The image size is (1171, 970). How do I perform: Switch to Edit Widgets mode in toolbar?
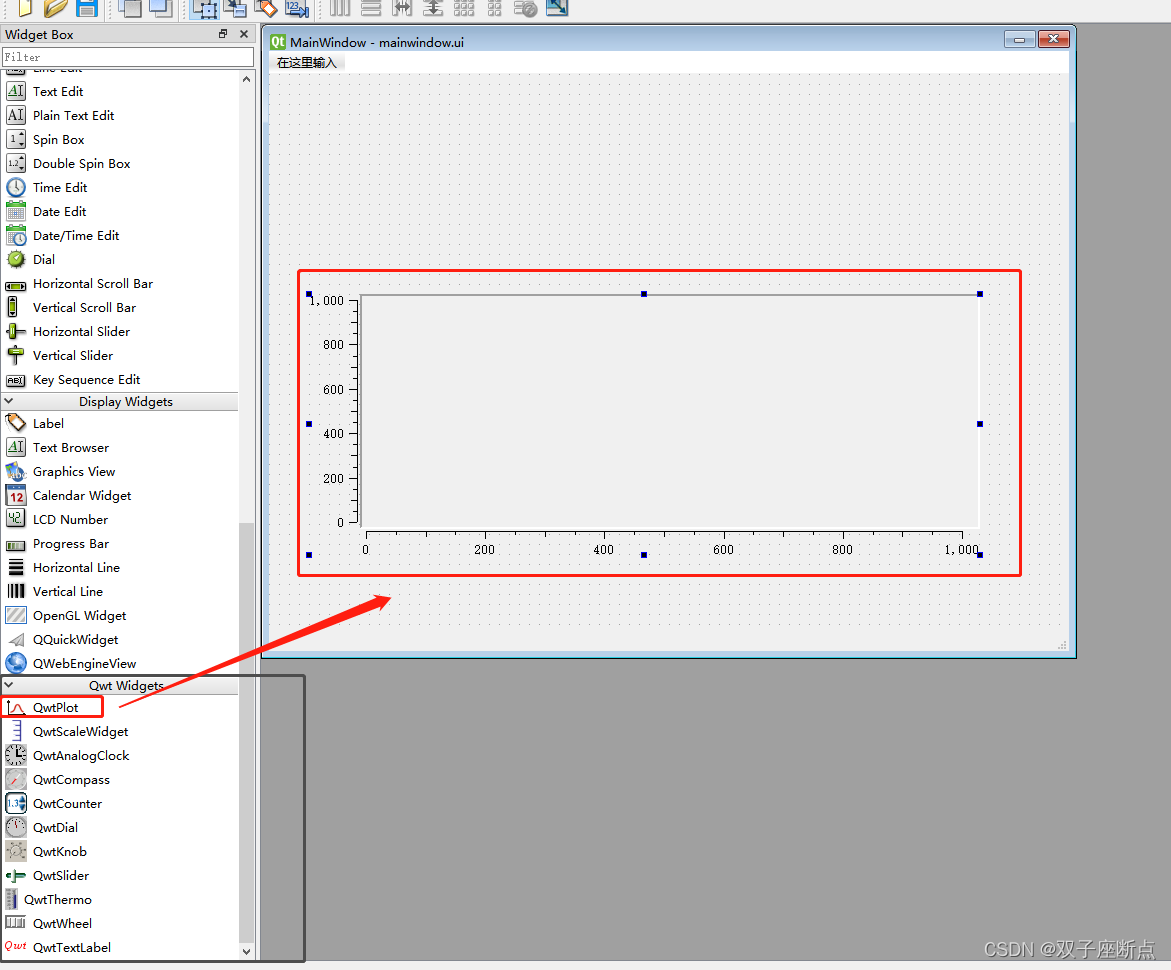click(x=204, y=8)
